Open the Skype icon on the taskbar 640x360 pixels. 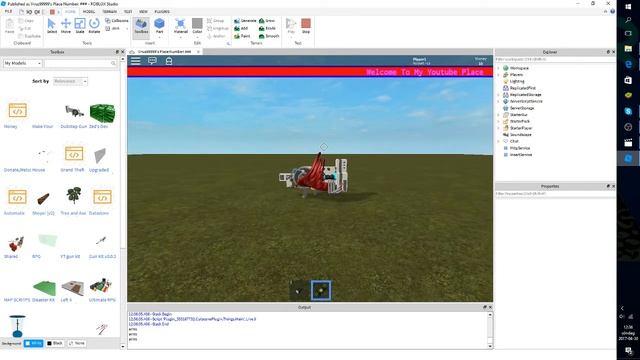(x=628, y=111)
